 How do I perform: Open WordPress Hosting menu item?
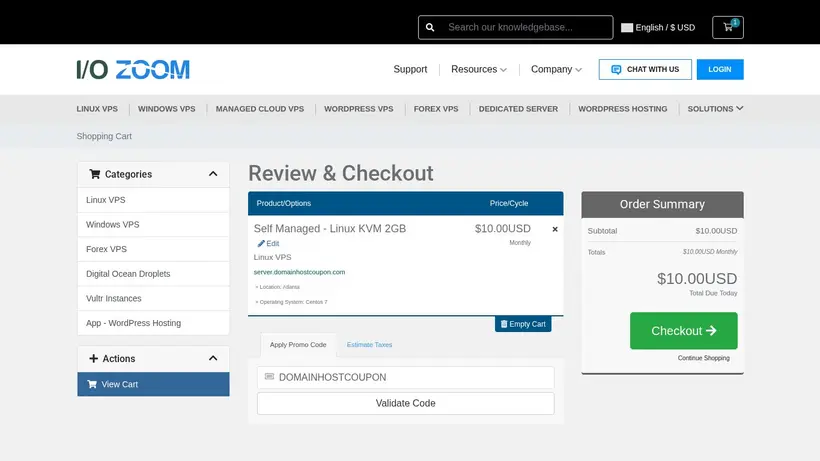(x=622, y=109)
